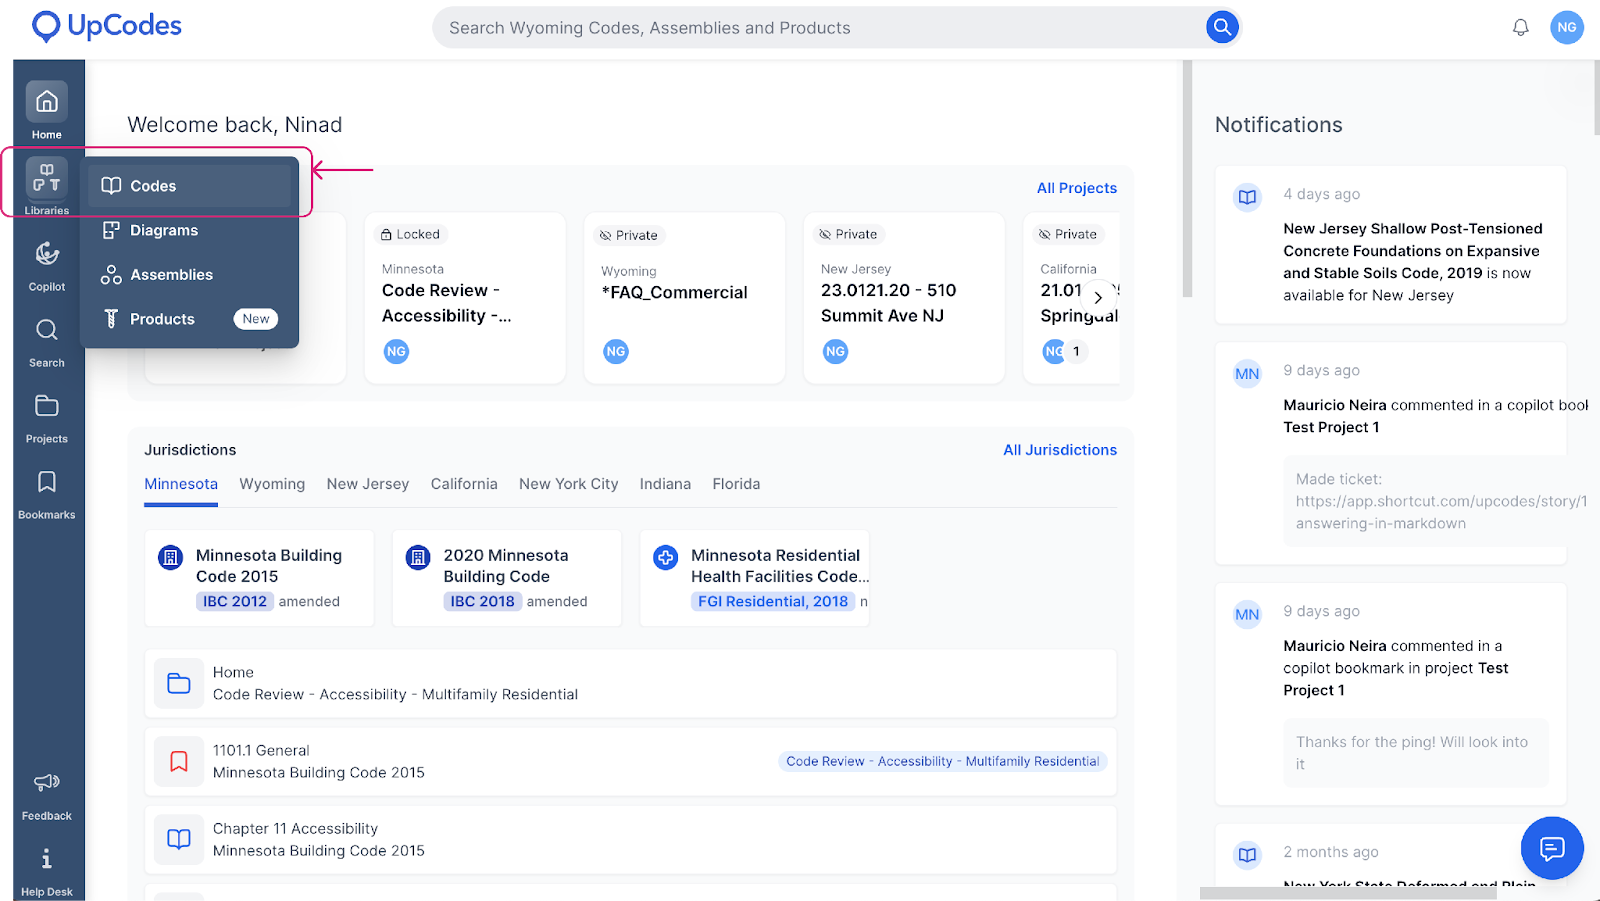The height and width of the screenshot is (901, 1600).
Task: Open 1101.1 General bookmark row
Action: (x=631, y=762)
